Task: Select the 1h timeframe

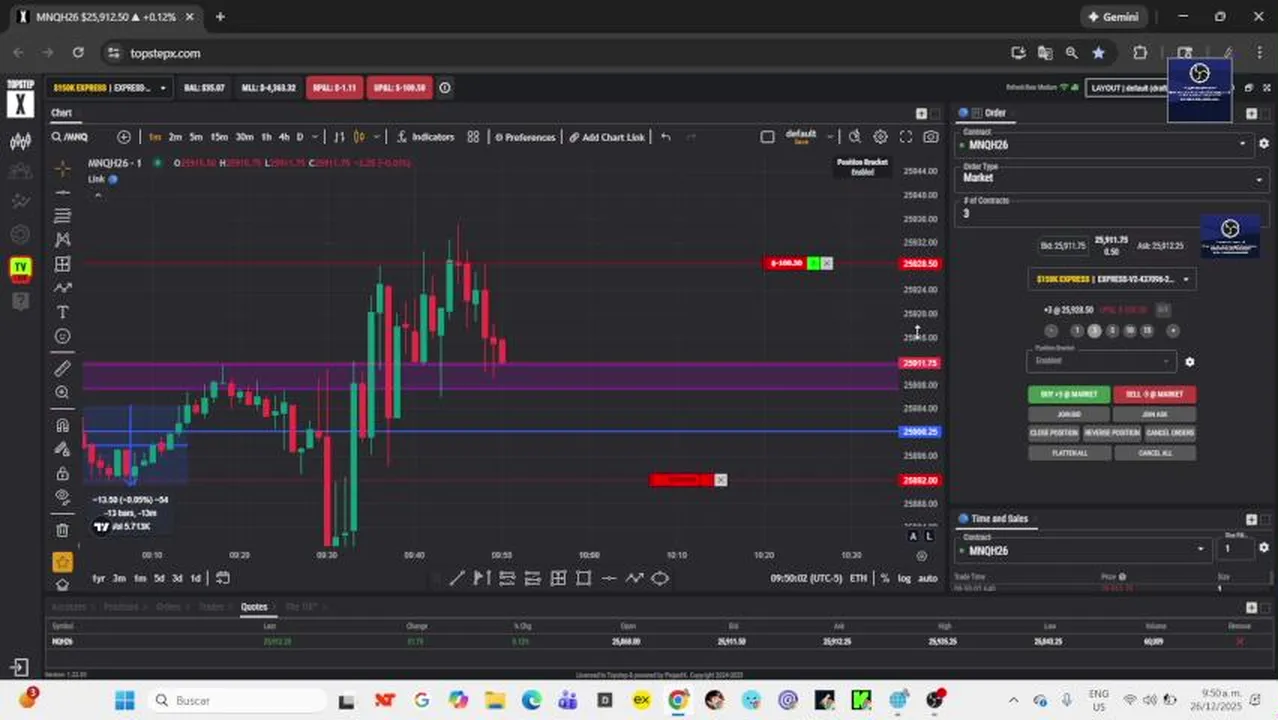Action: point(266,137)
